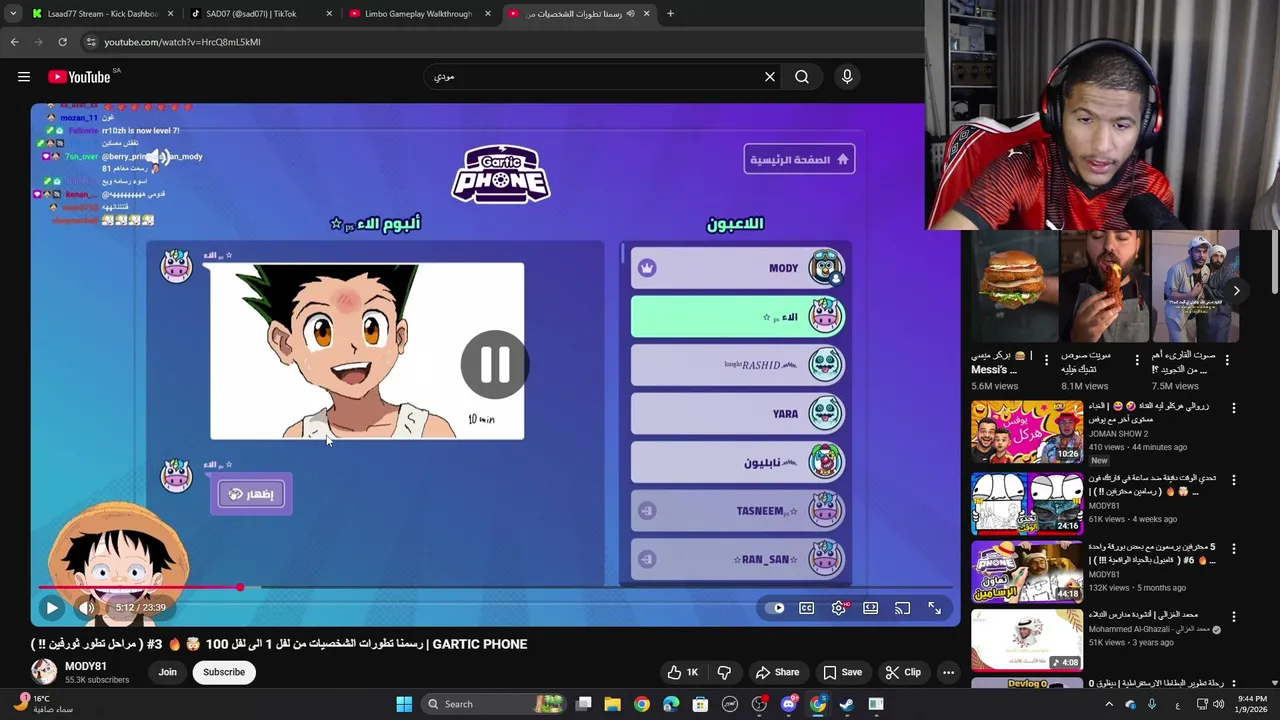Open the 24:16 MODY81 video thumbnail
The image size is (1280, 720).
[1027, 503]
